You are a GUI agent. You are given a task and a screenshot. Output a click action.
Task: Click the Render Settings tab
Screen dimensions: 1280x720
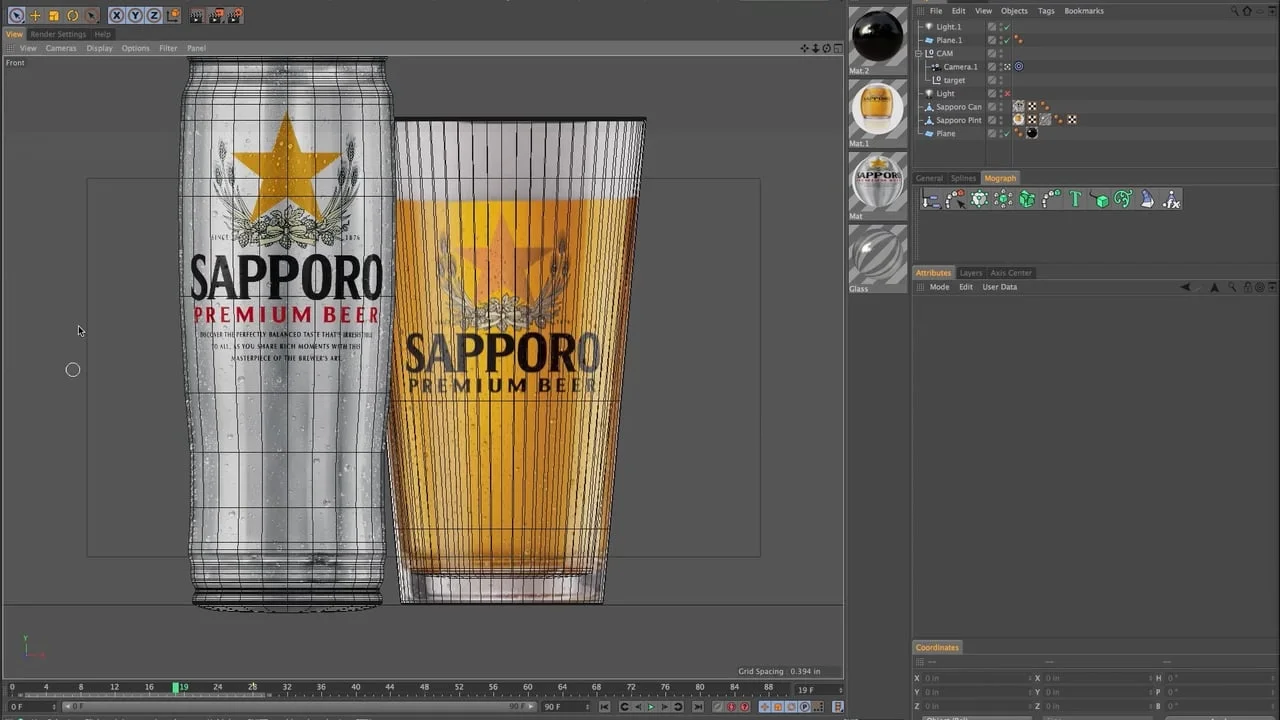point(58,34)
